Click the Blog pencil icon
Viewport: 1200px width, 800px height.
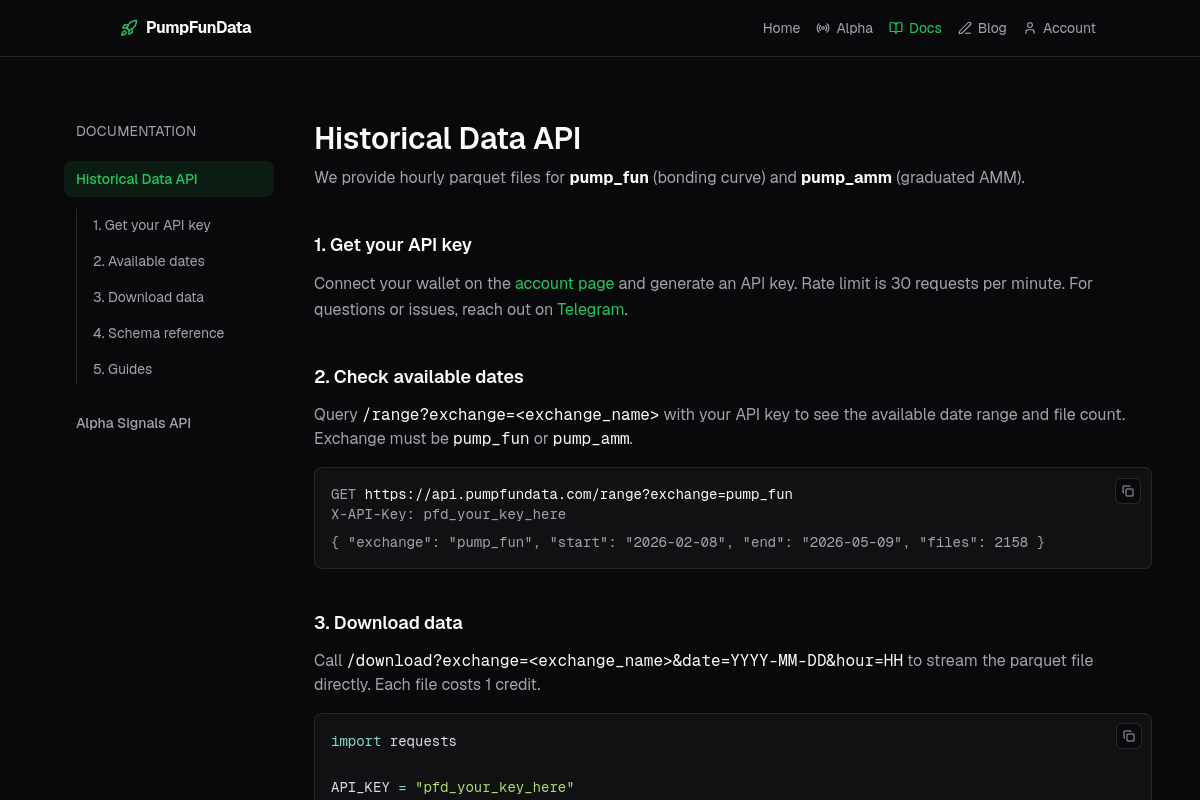coord(965,28)
